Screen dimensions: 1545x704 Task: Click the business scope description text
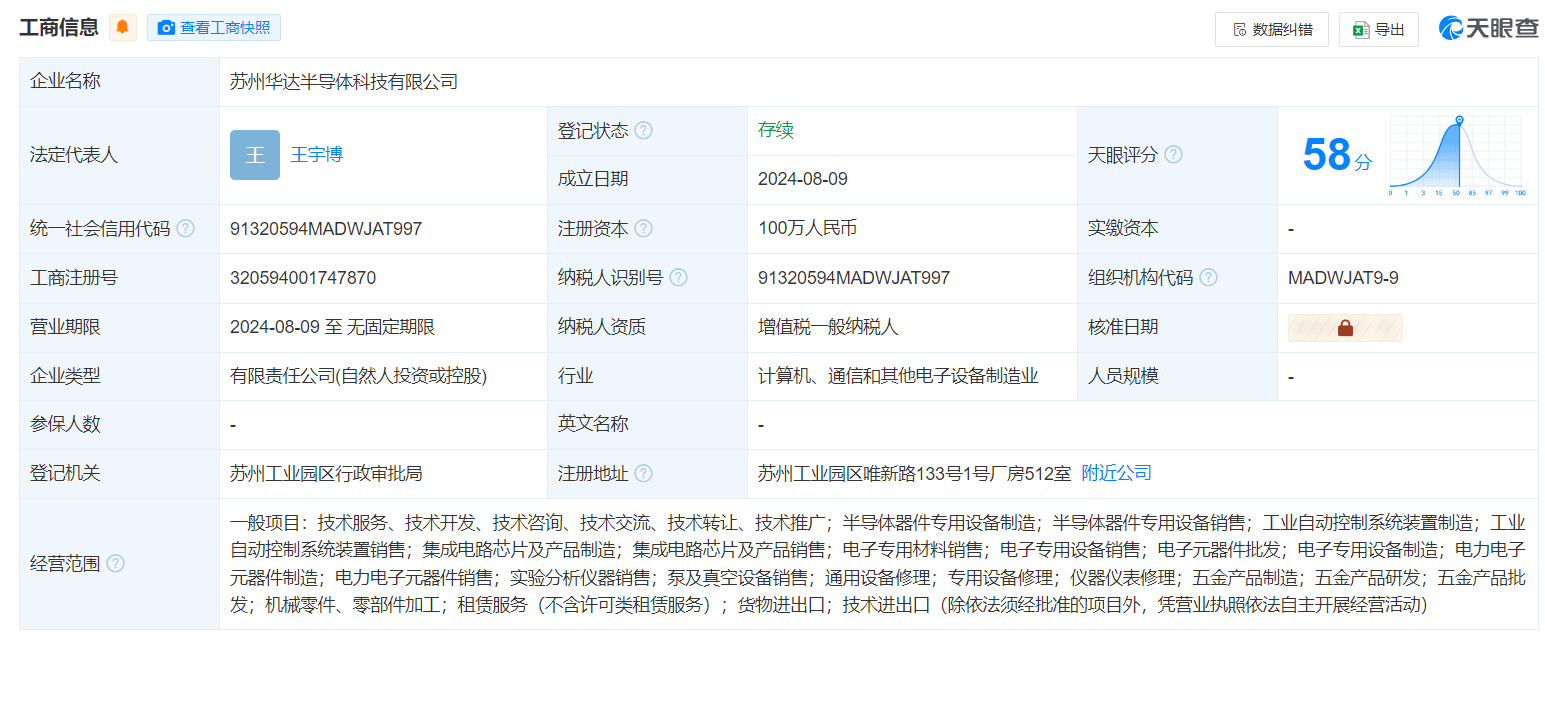tap(878, 564)
